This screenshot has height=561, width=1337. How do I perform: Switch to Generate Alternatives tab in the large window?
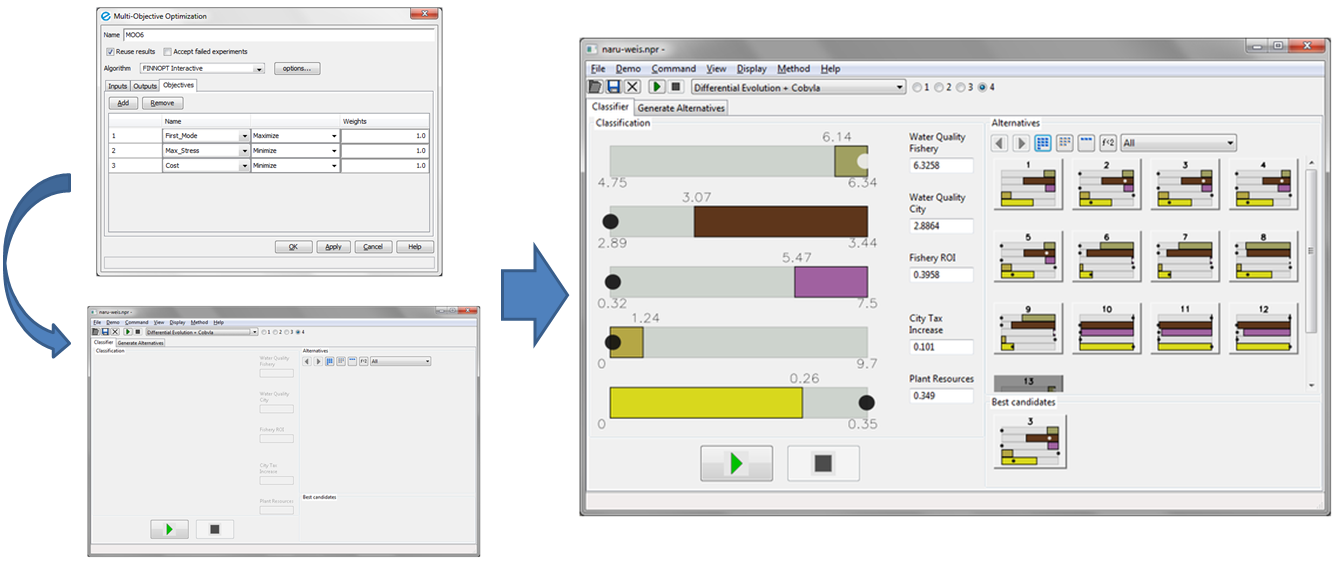pyautogui.click(x=681, y=107)
